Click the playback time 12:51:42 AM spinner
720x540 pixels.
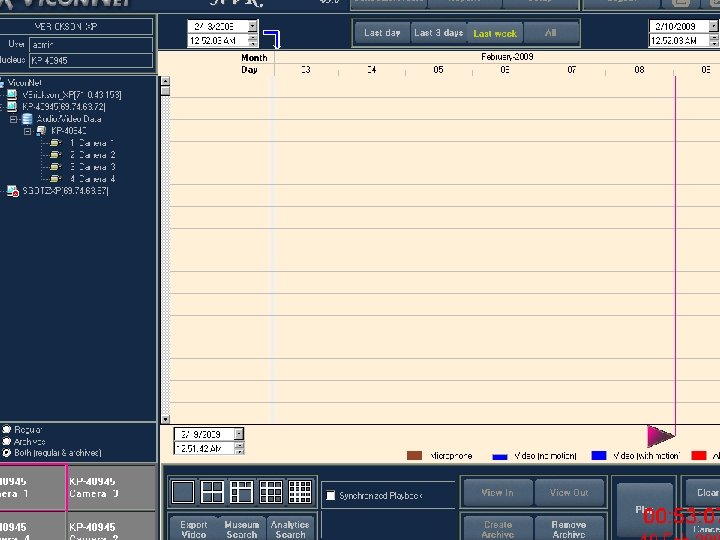click(x=239, y=448)
